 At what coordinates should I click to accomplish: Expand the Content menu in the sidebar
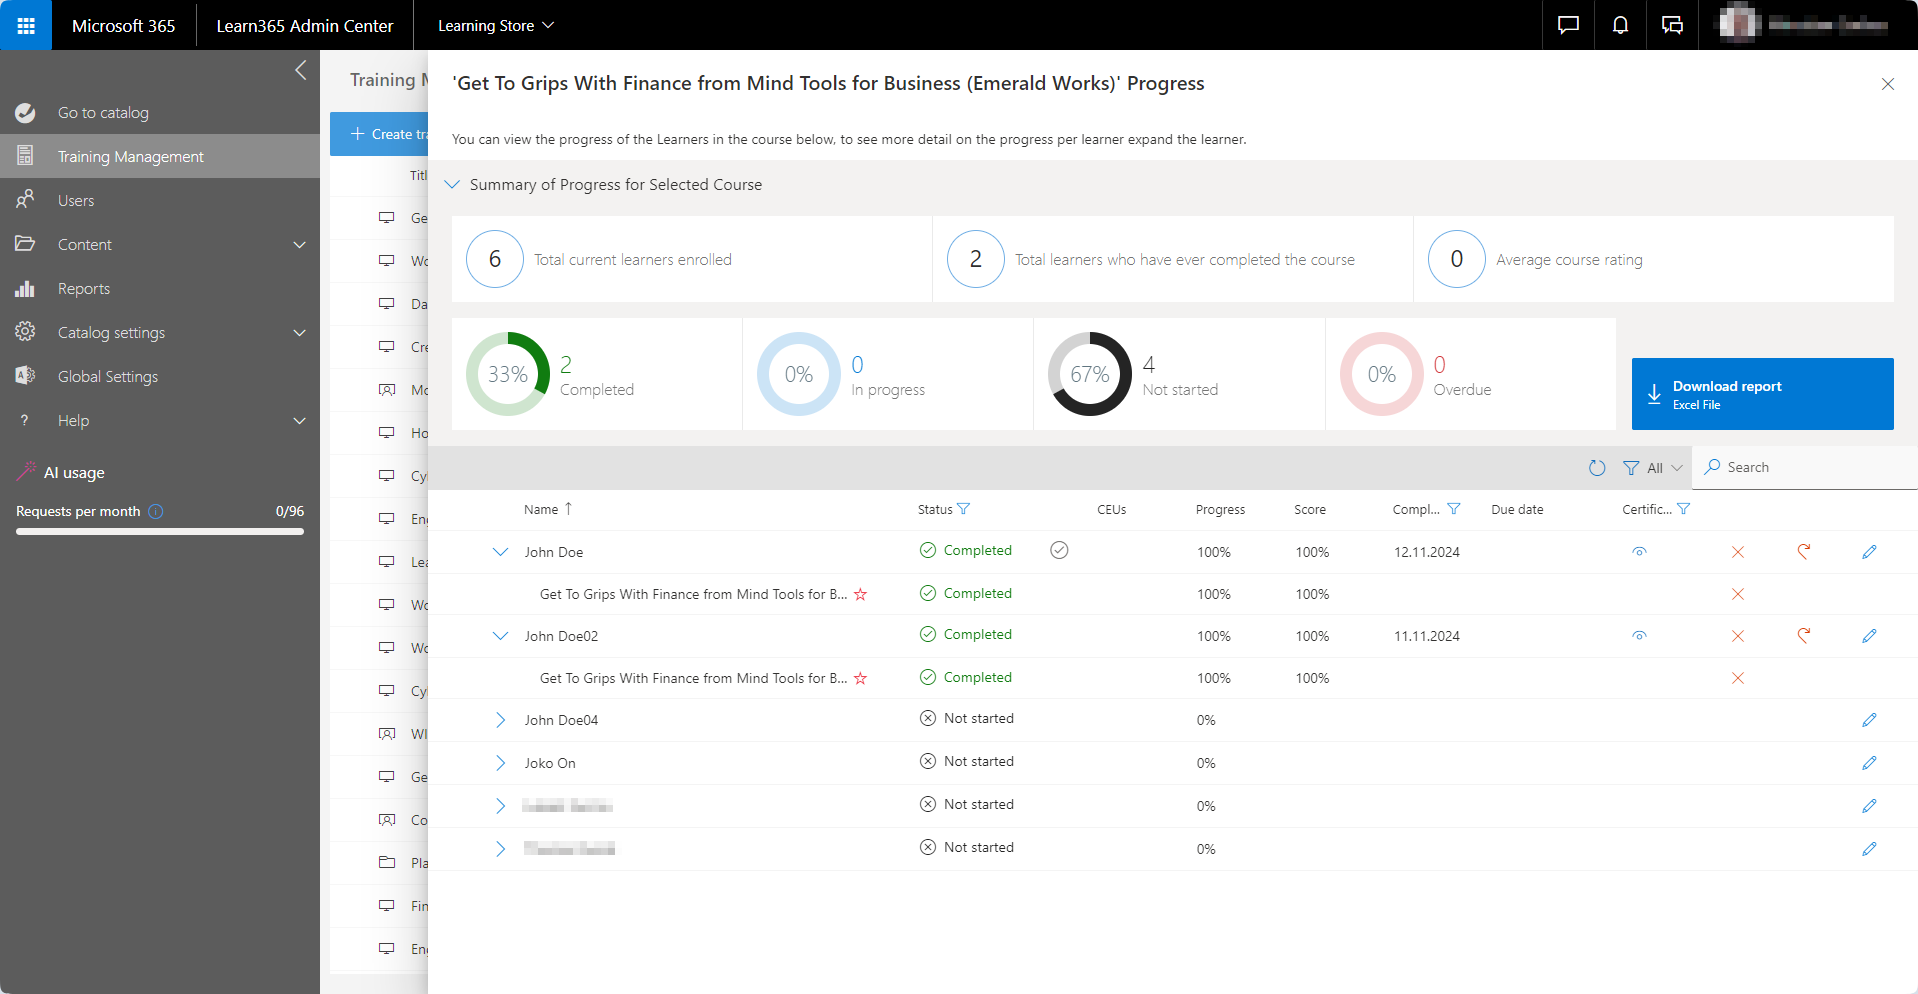coord(299,245)
